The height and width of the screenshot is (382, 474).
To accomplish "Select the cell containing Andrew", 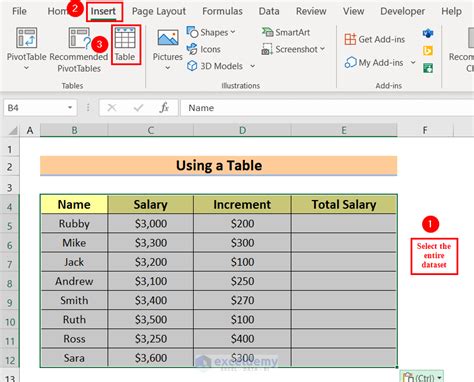I will pyautogui.click(x=74, y=281).
